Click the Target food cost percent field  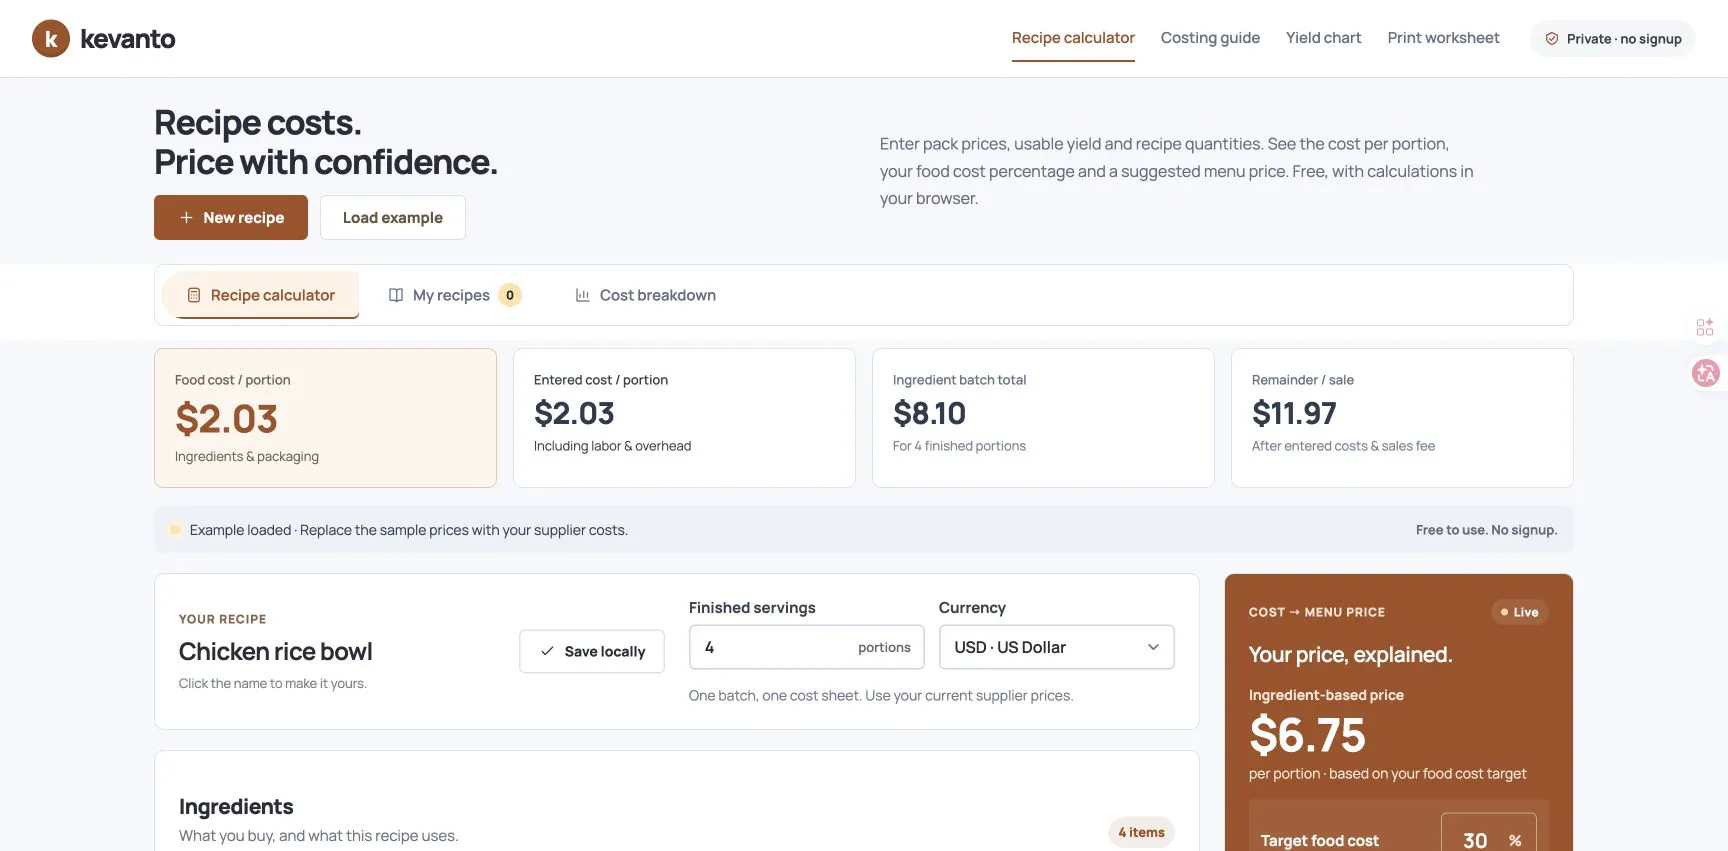tap(1488, 838)
